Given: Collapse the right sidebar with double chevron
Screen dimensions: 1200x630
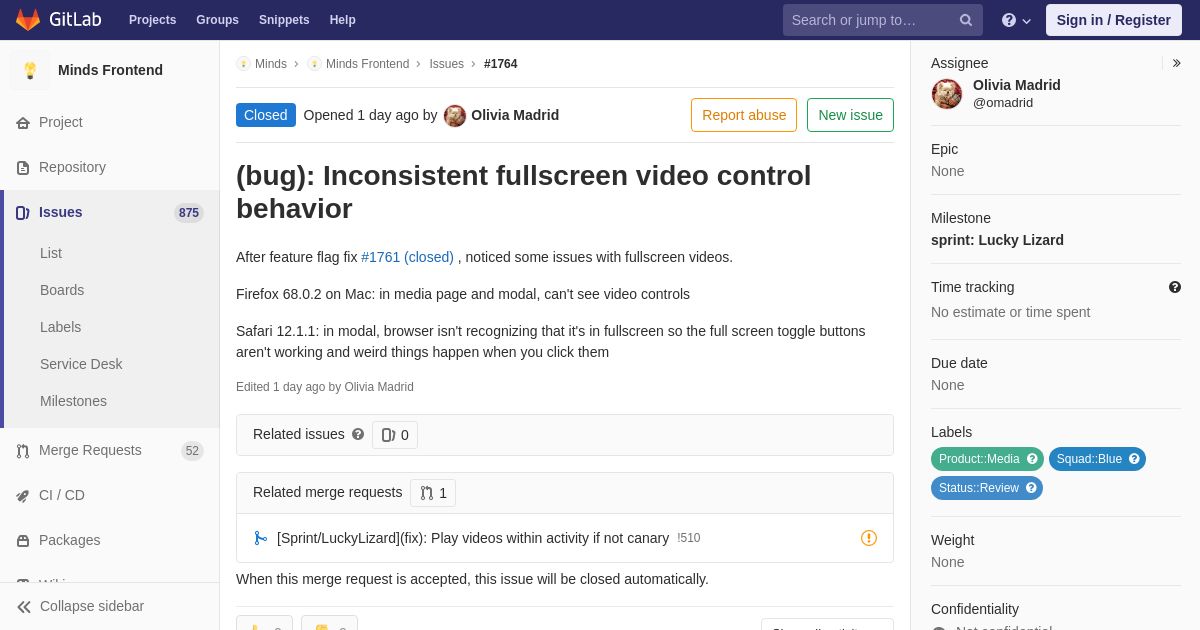Looking at the screenshot, I should (x=1177, y=63).
